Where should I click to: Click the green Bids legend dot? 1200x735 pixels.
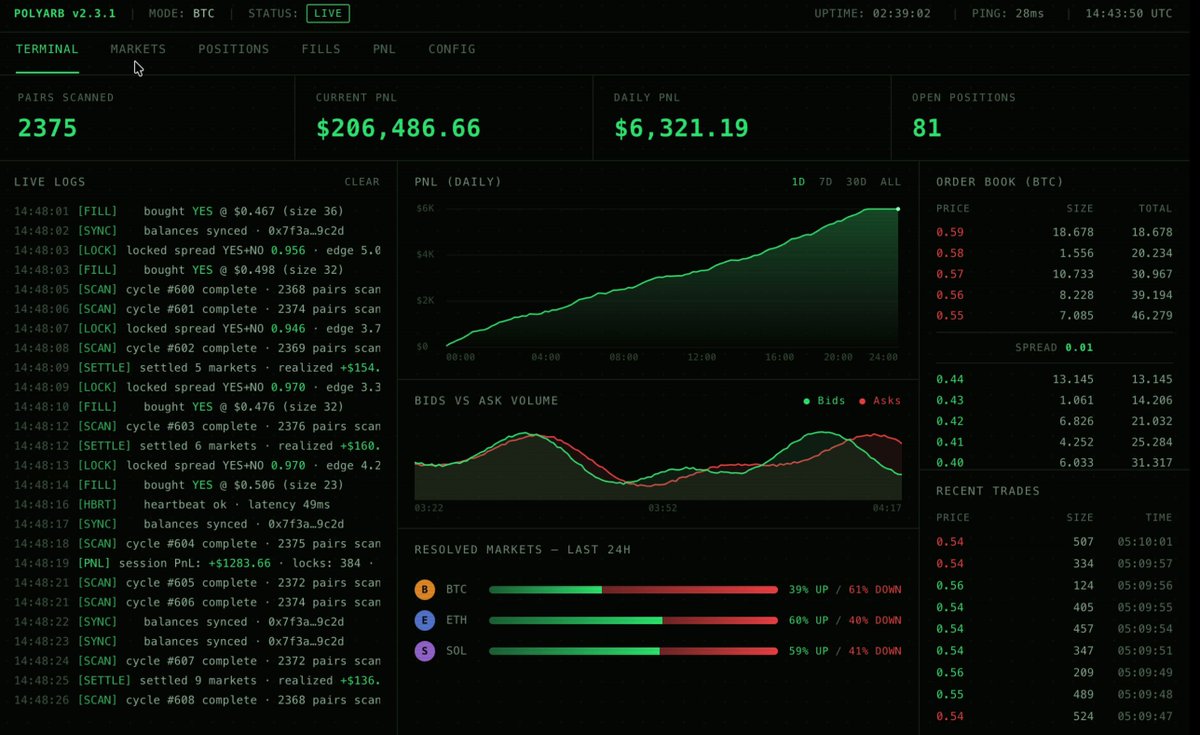coord(806,401)
